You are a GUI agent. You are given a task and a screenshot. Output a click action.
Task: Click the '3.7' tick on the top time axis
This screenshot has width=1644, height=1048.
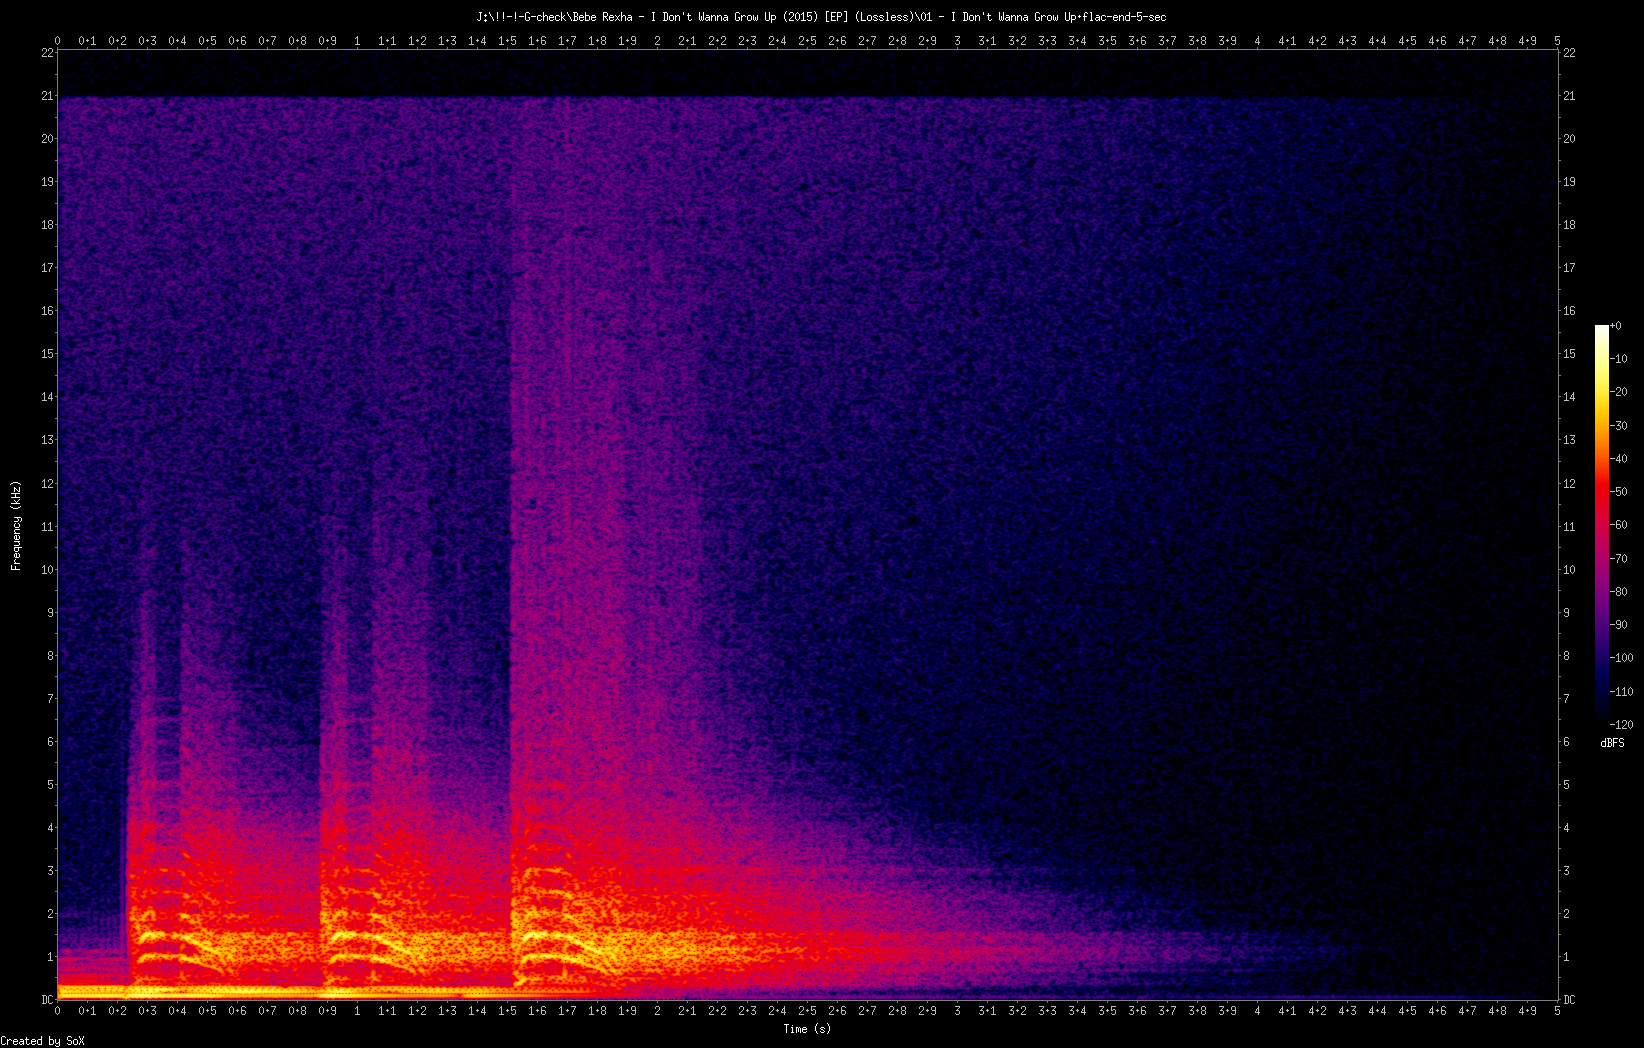pyautogui.click(x=1167, y=41)
